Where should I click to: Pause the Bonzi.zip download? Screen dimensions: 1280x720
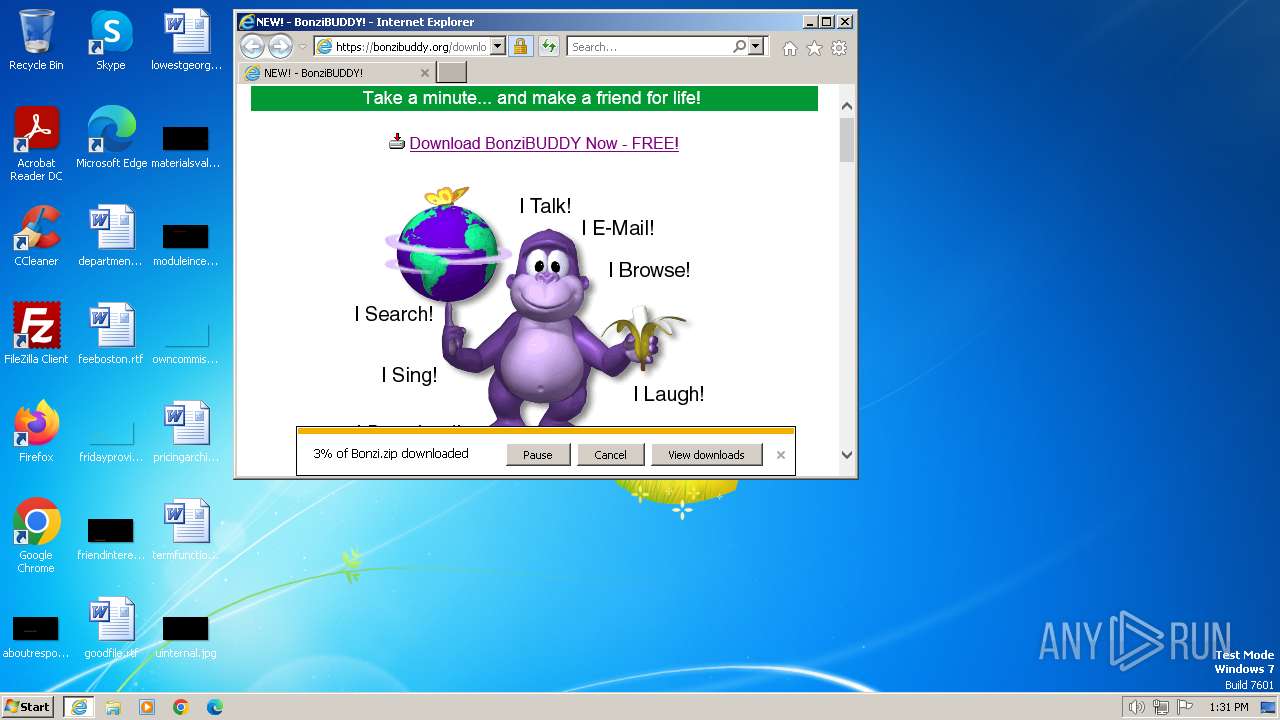click(538, 455)
